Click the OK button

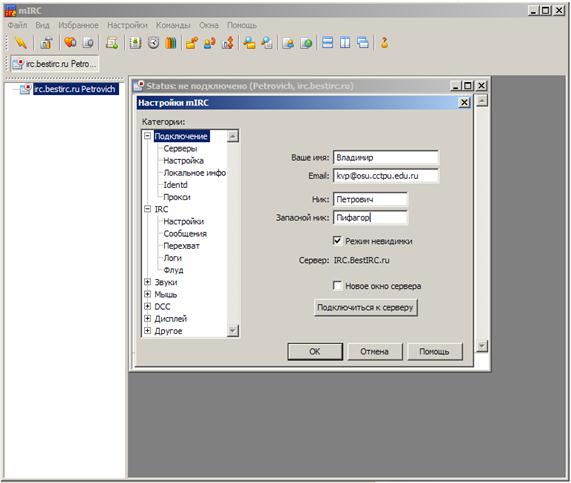(315, 352)
